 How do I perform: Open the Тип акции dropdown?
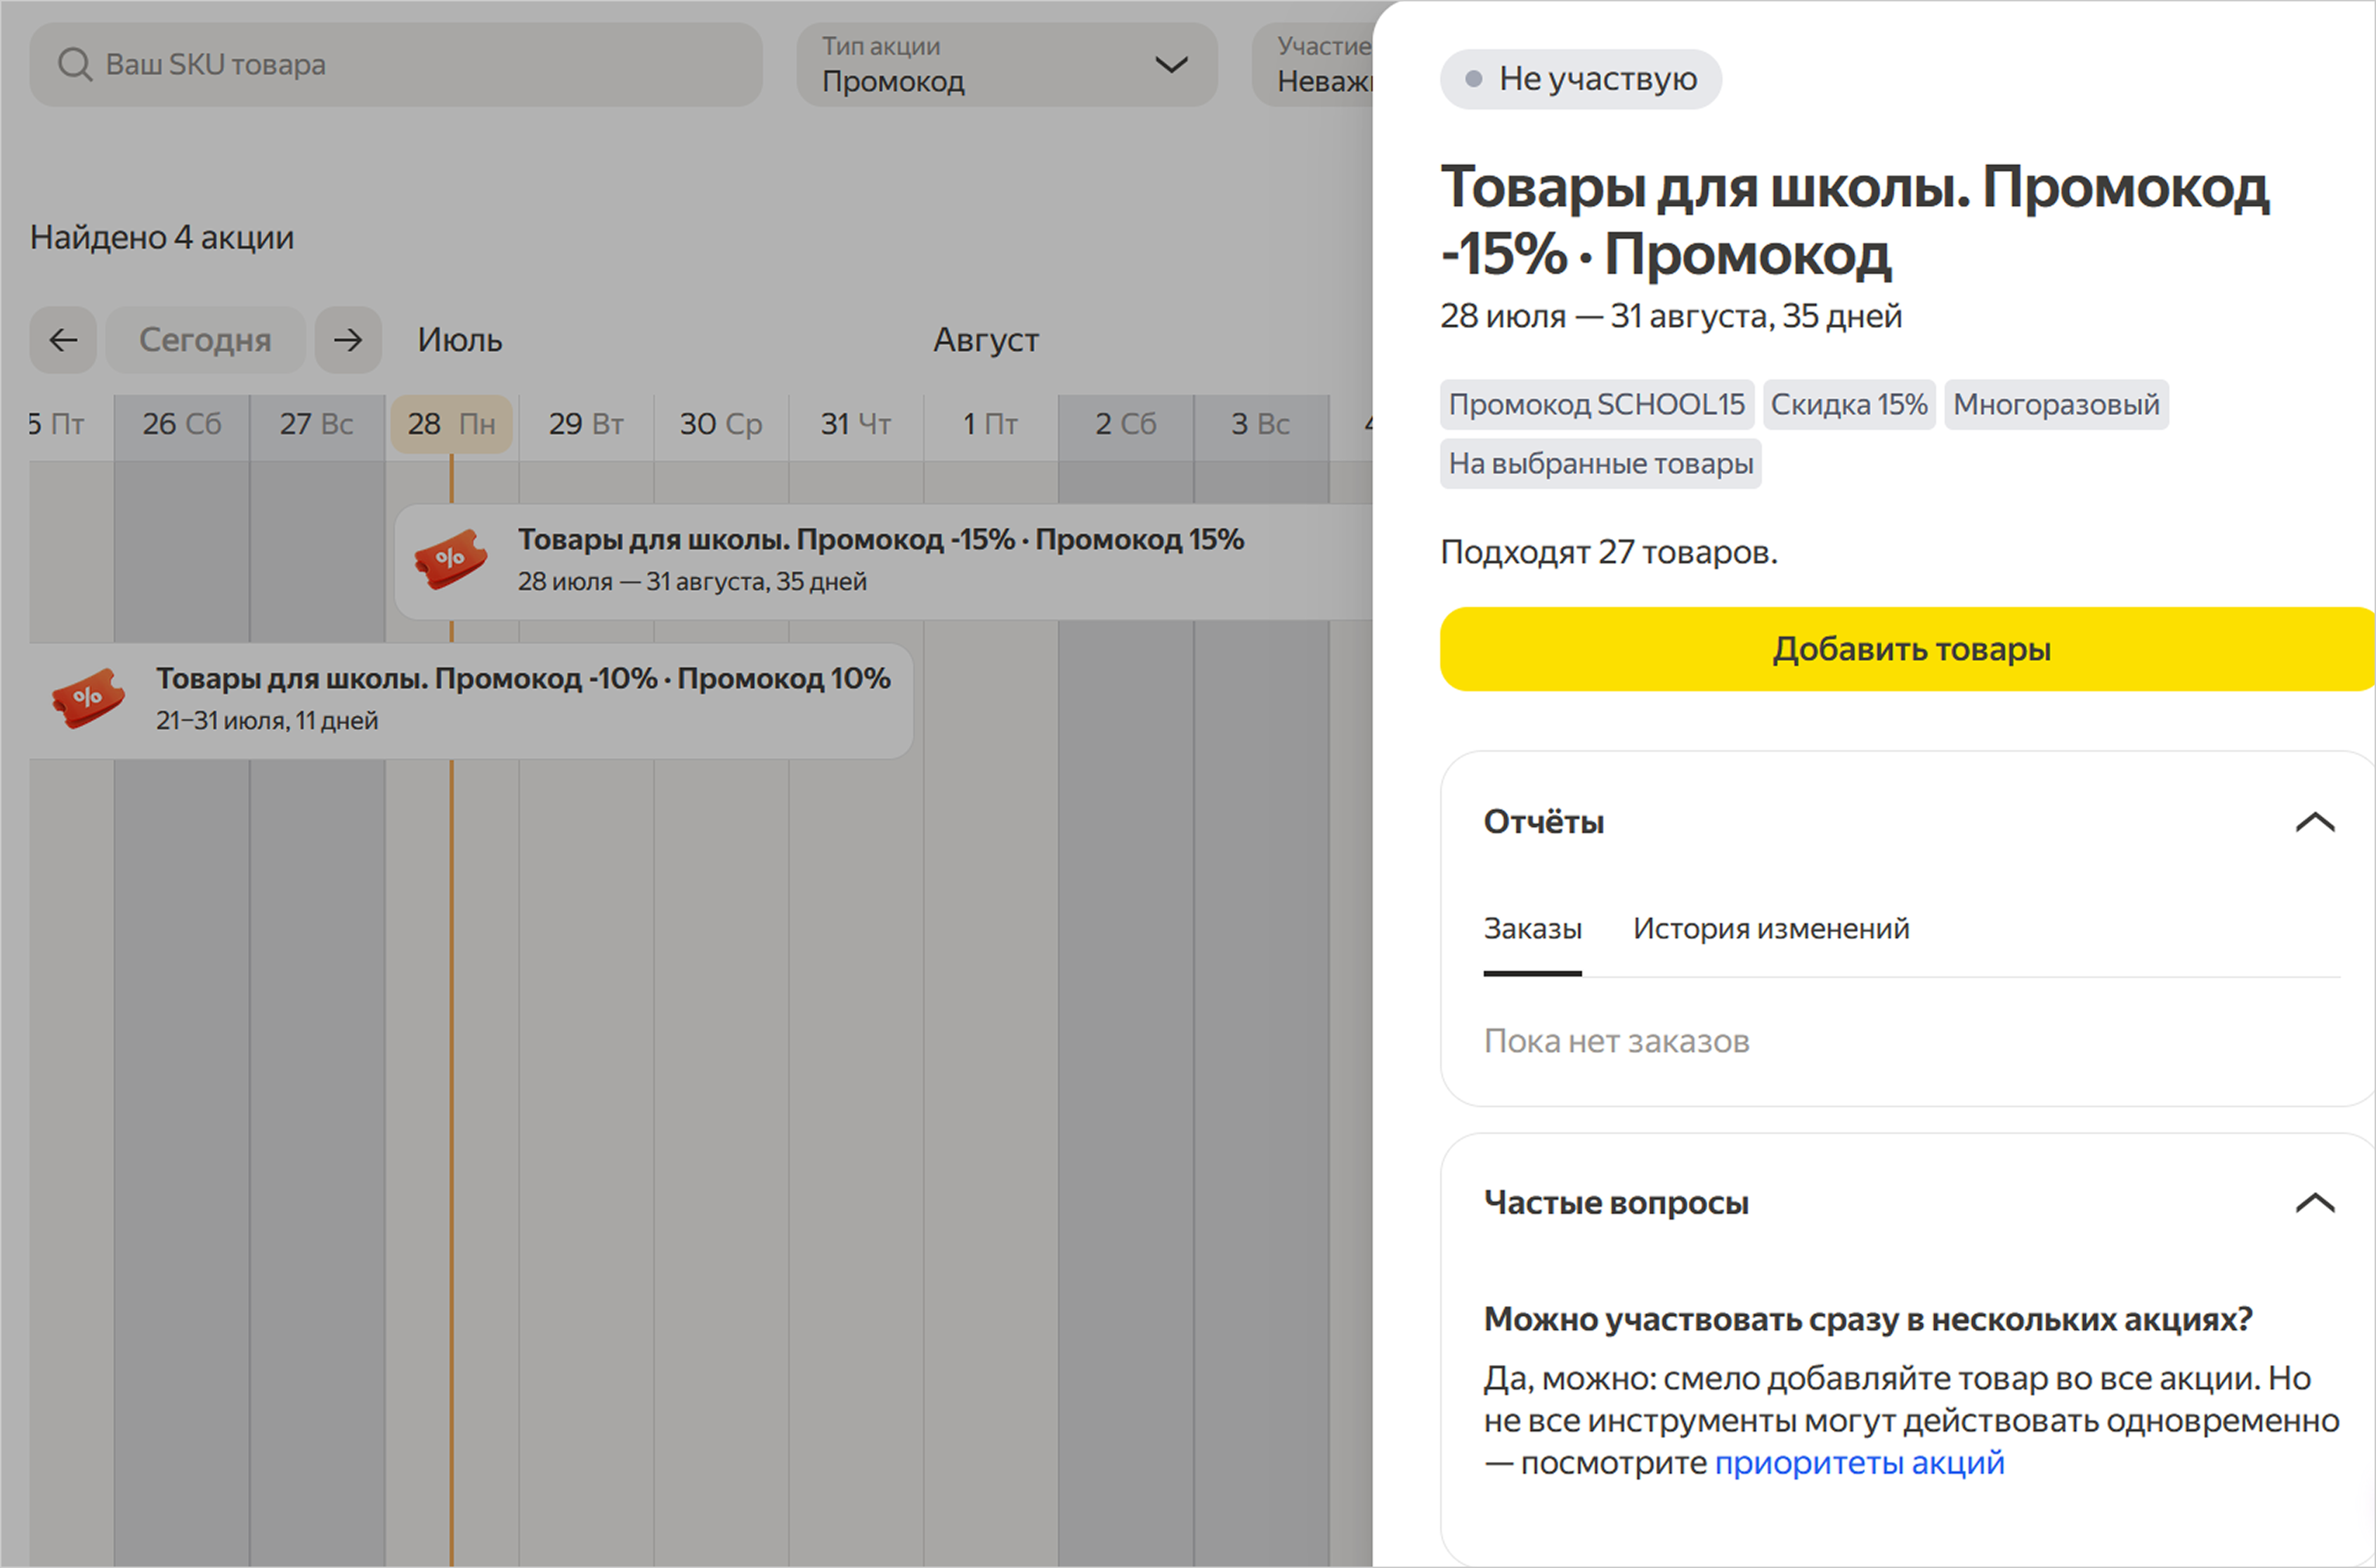(1006, 65)
